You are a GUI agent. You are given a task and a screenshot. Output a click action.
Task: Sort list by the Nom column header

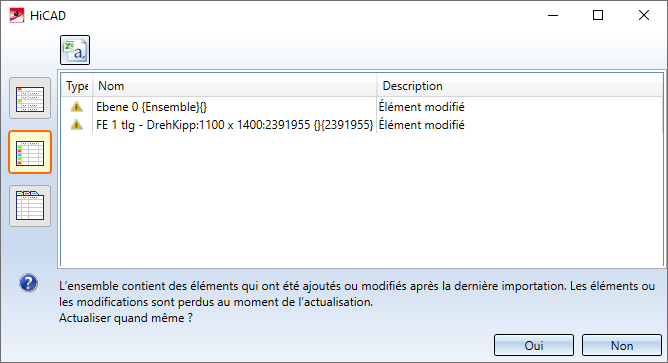[x=235, y=86]
